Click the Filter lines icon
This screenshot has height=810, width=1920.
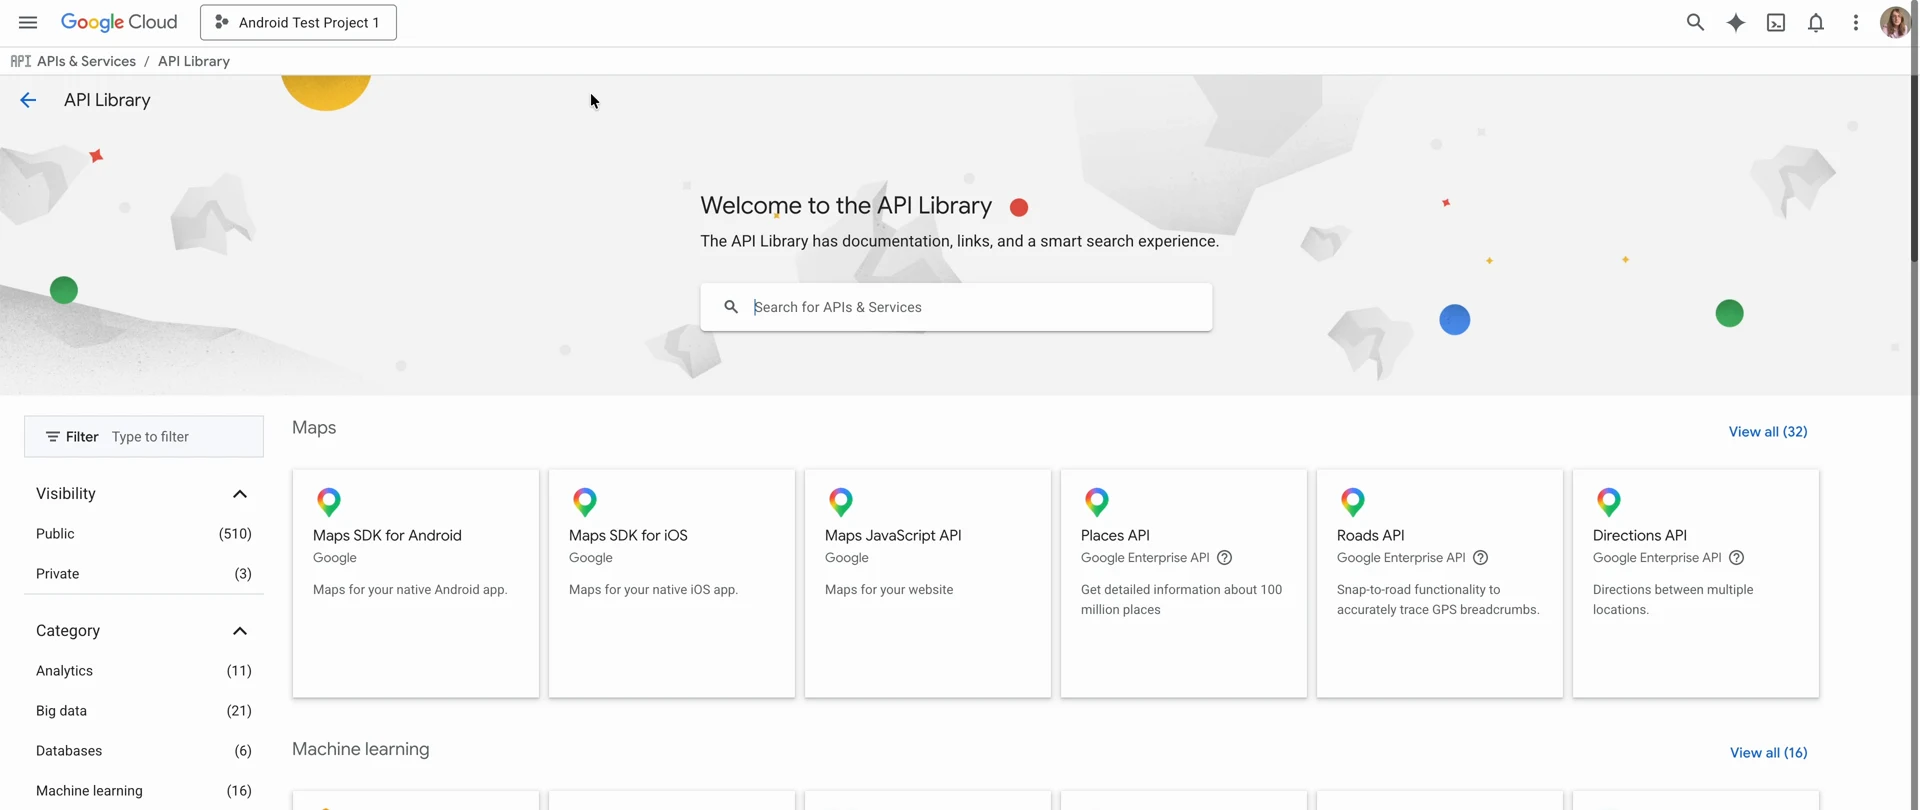52,437
